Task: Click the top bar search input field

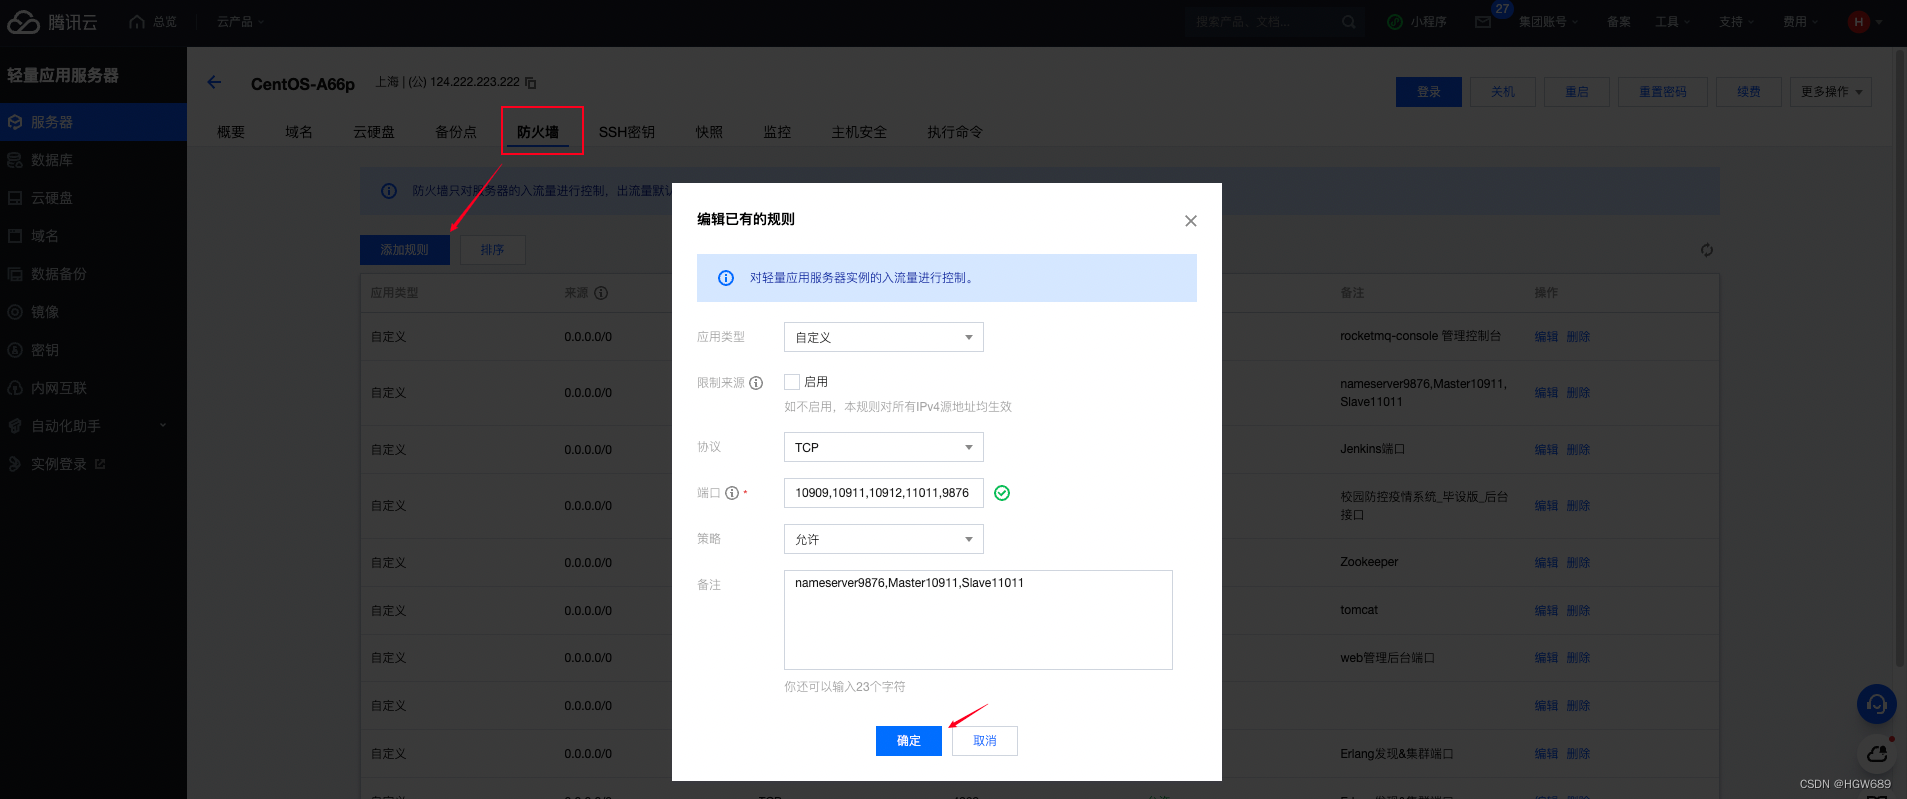Action: tap(1262, 21)
